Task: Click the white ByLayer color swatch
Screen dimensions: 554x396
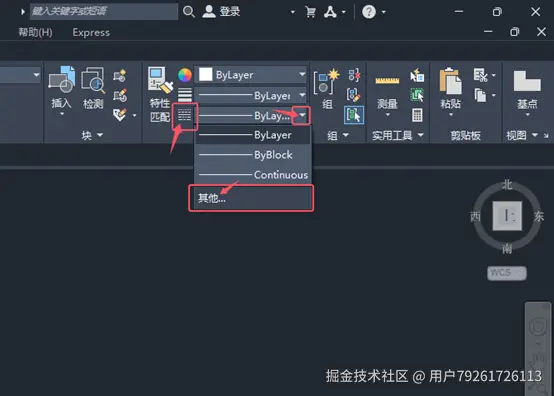Action: tap(206, 75)
